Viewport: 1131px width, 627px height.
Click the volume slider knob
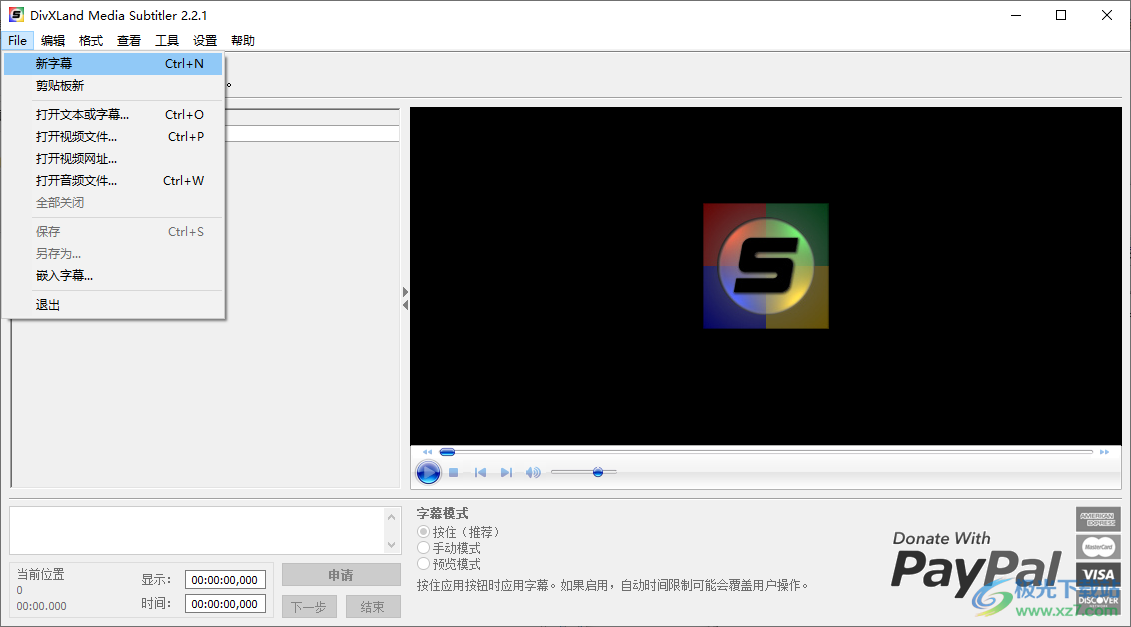[598, 473]
